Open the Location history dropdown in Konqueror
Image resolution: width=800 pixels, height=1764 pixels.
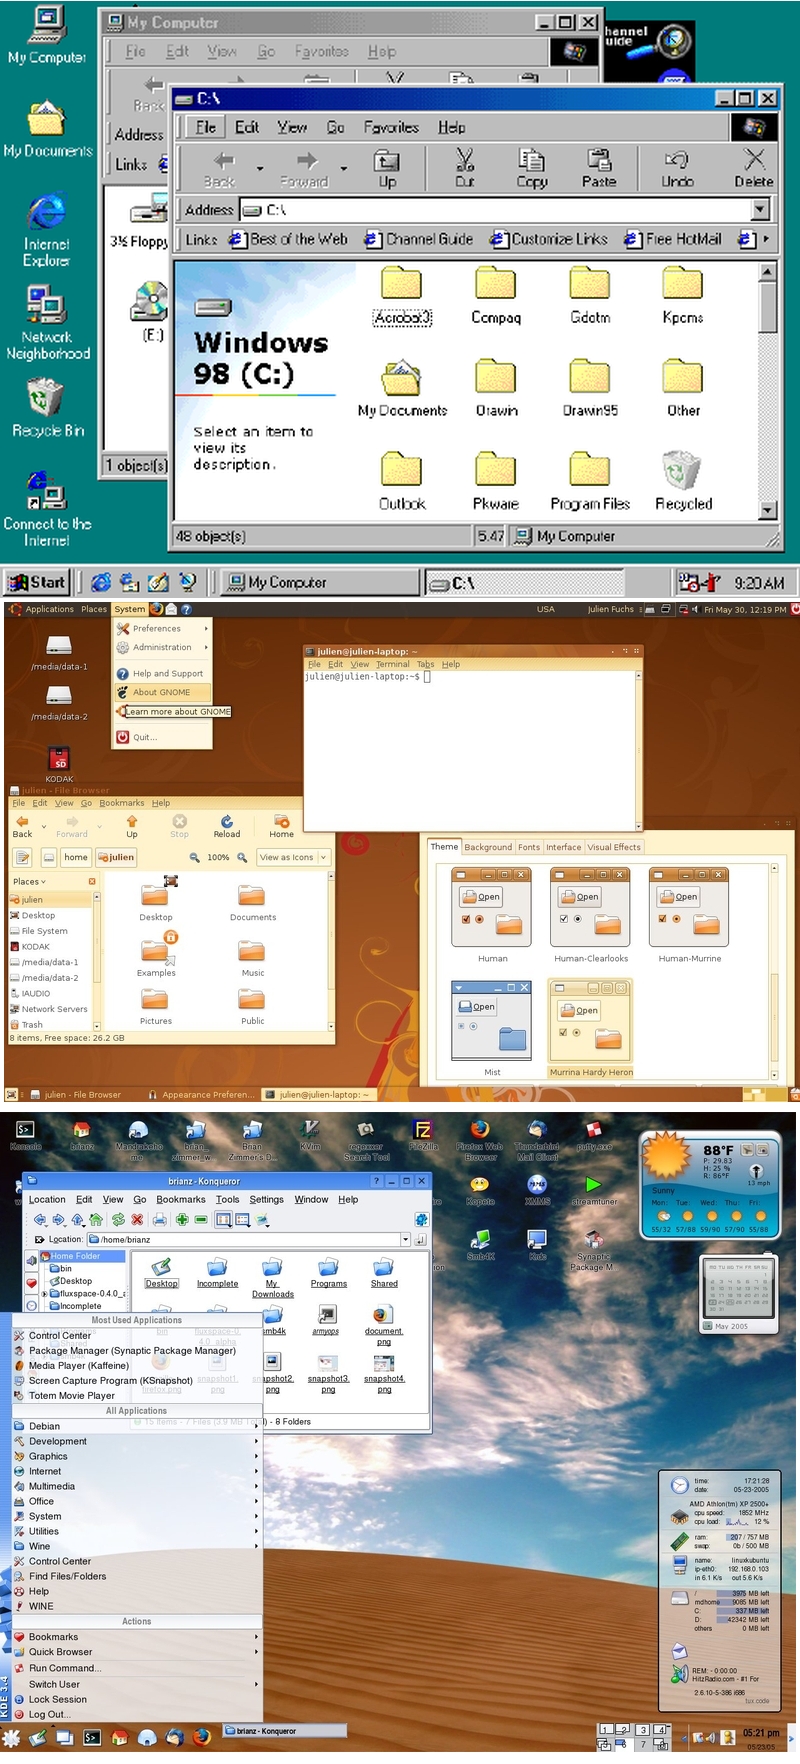[406, 1239]
